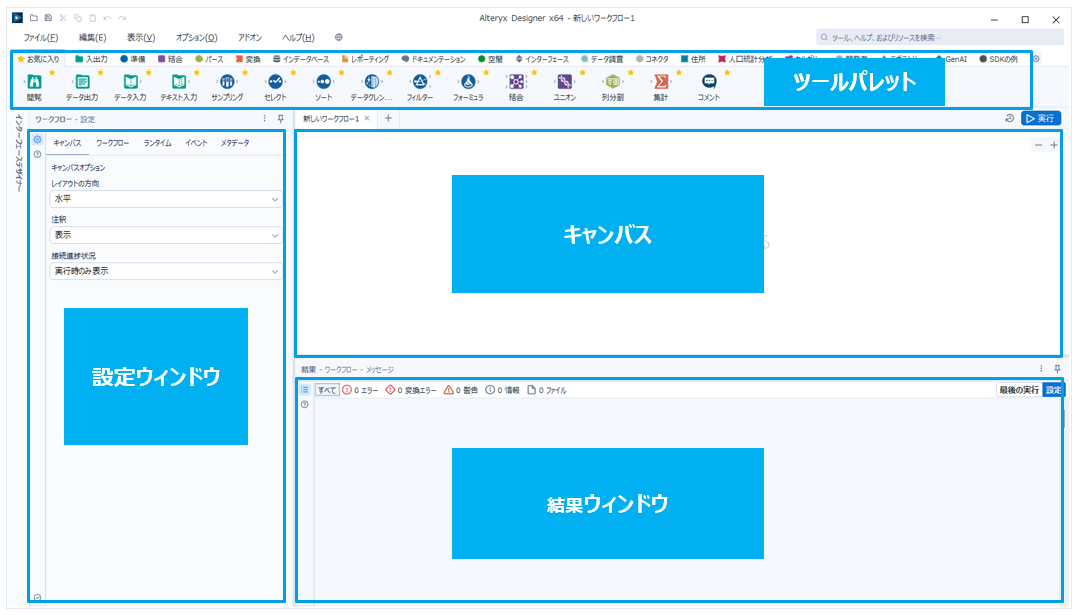Select the データ入力 tool icon
1080x615 pixels.
click(x=130, y=82)
